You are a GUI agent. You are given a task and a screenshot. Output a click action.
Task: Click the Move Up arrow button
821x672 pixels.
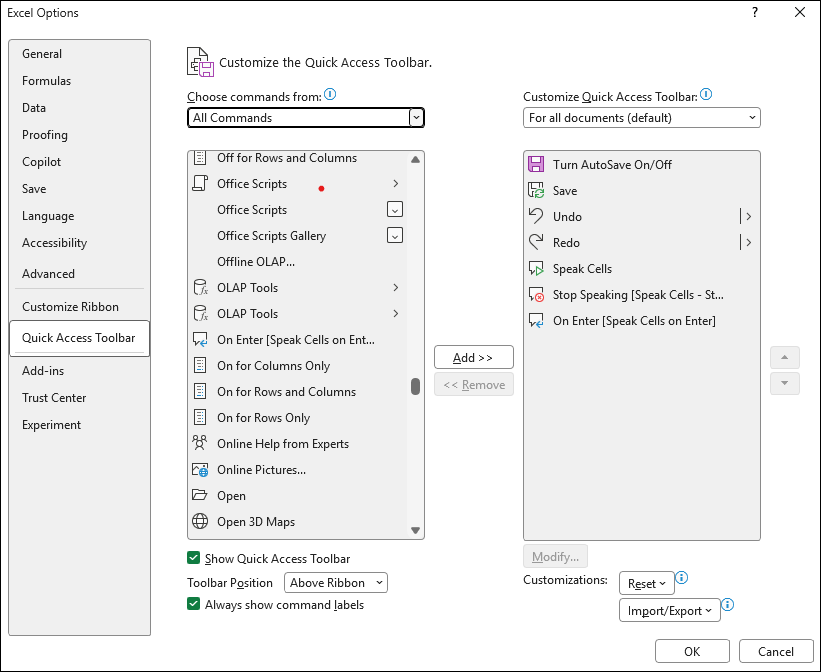(x=784, y=357)
